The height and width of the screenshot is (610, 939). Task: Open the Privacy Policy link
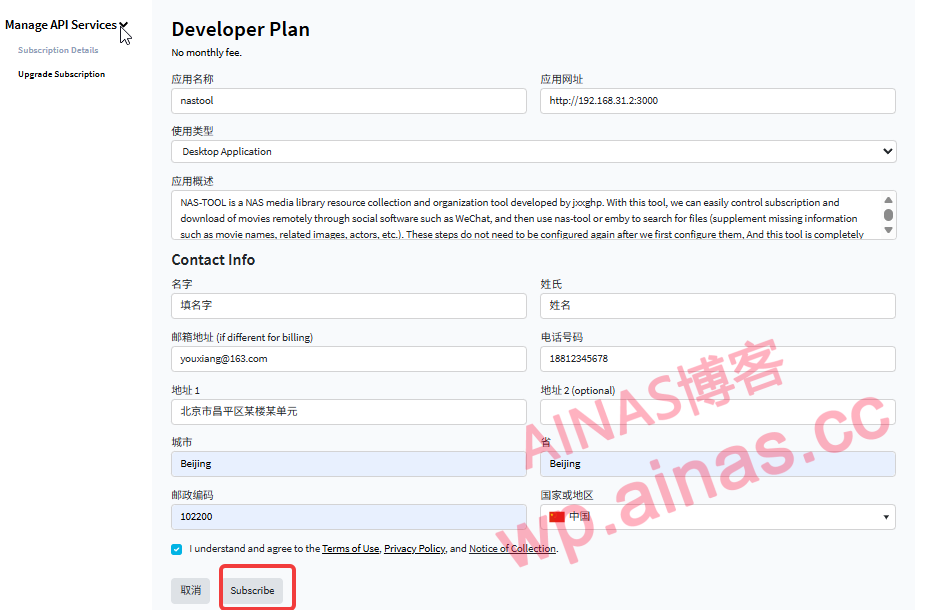414,548
